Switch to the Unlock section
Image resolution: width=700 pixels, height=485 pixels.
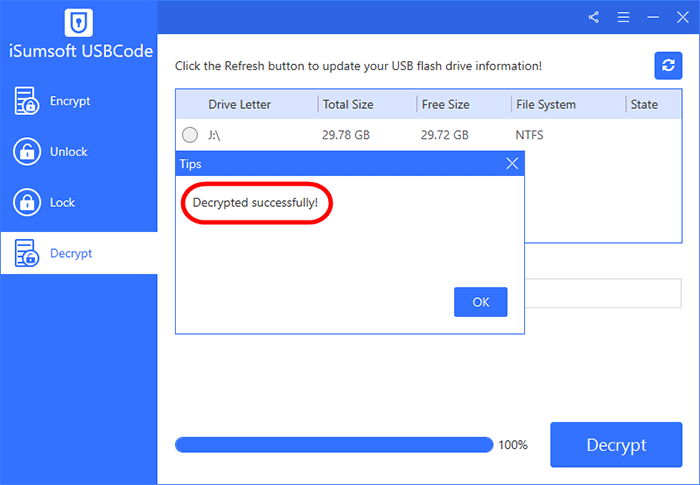pos(79,152)
